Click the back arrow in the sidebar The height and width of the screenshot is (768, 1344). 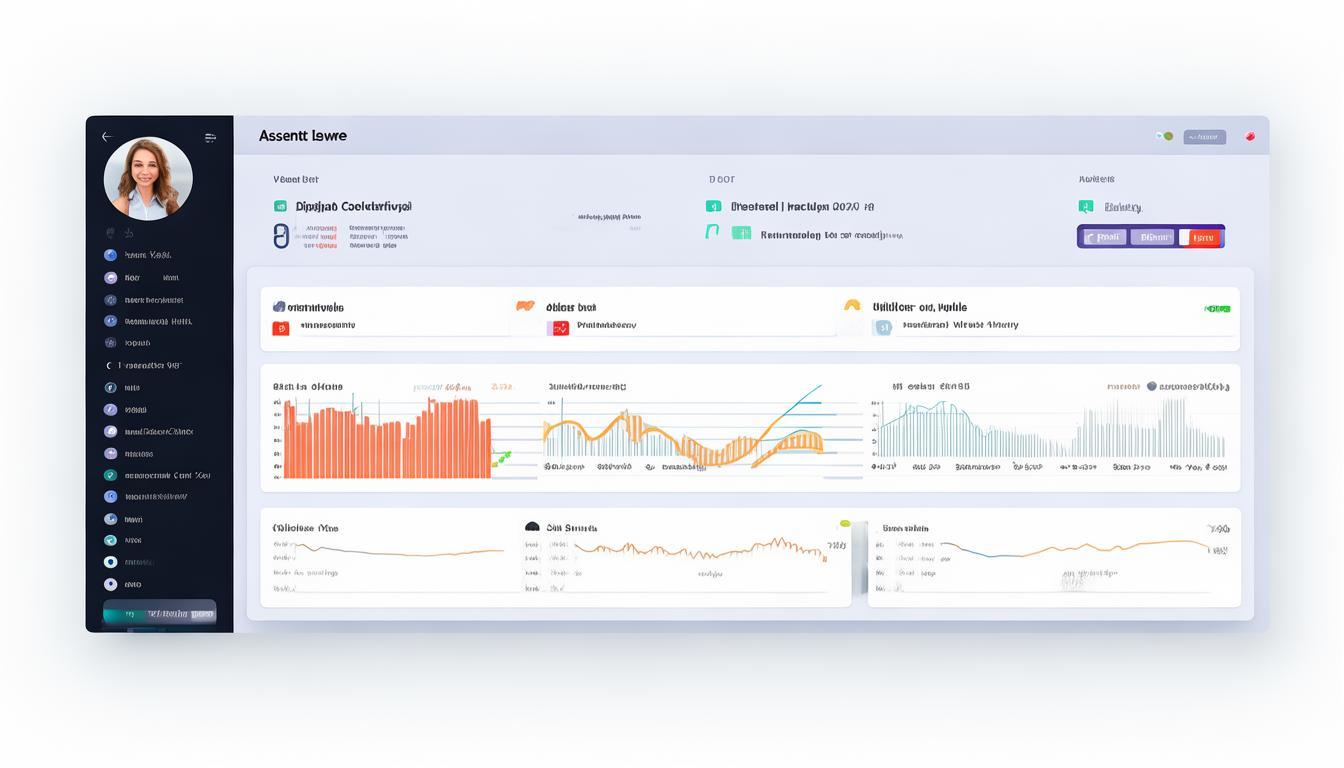tap(107, 137)
